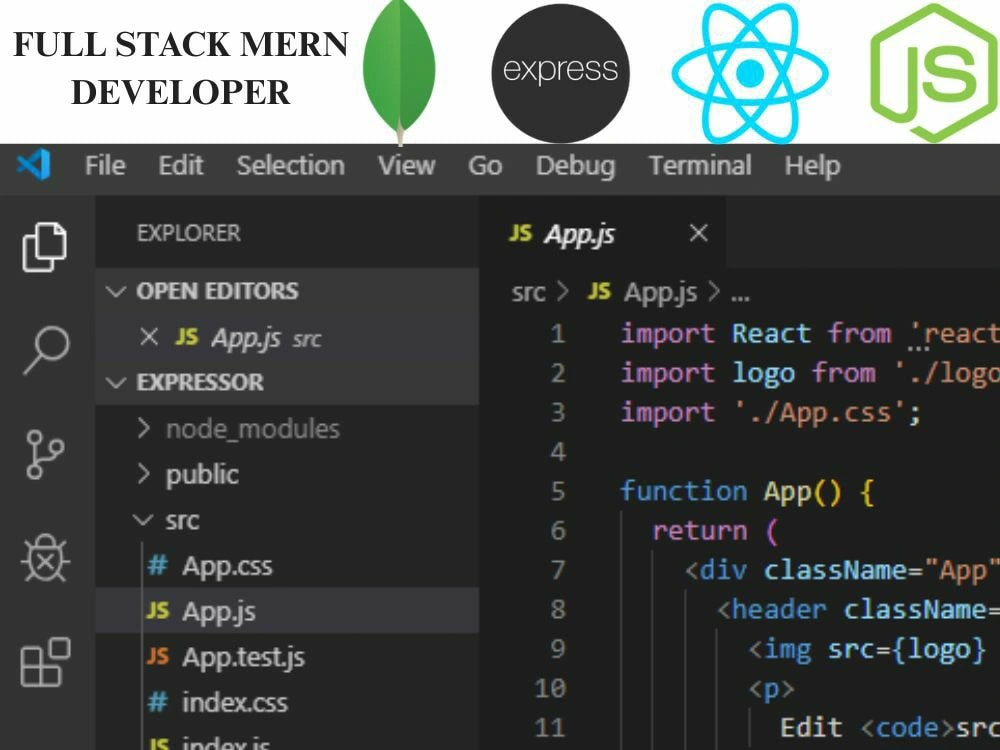This screenshot has height=750, width=1000.
Task: Click the MongoDB leaf logo
Action: (399, 71)
